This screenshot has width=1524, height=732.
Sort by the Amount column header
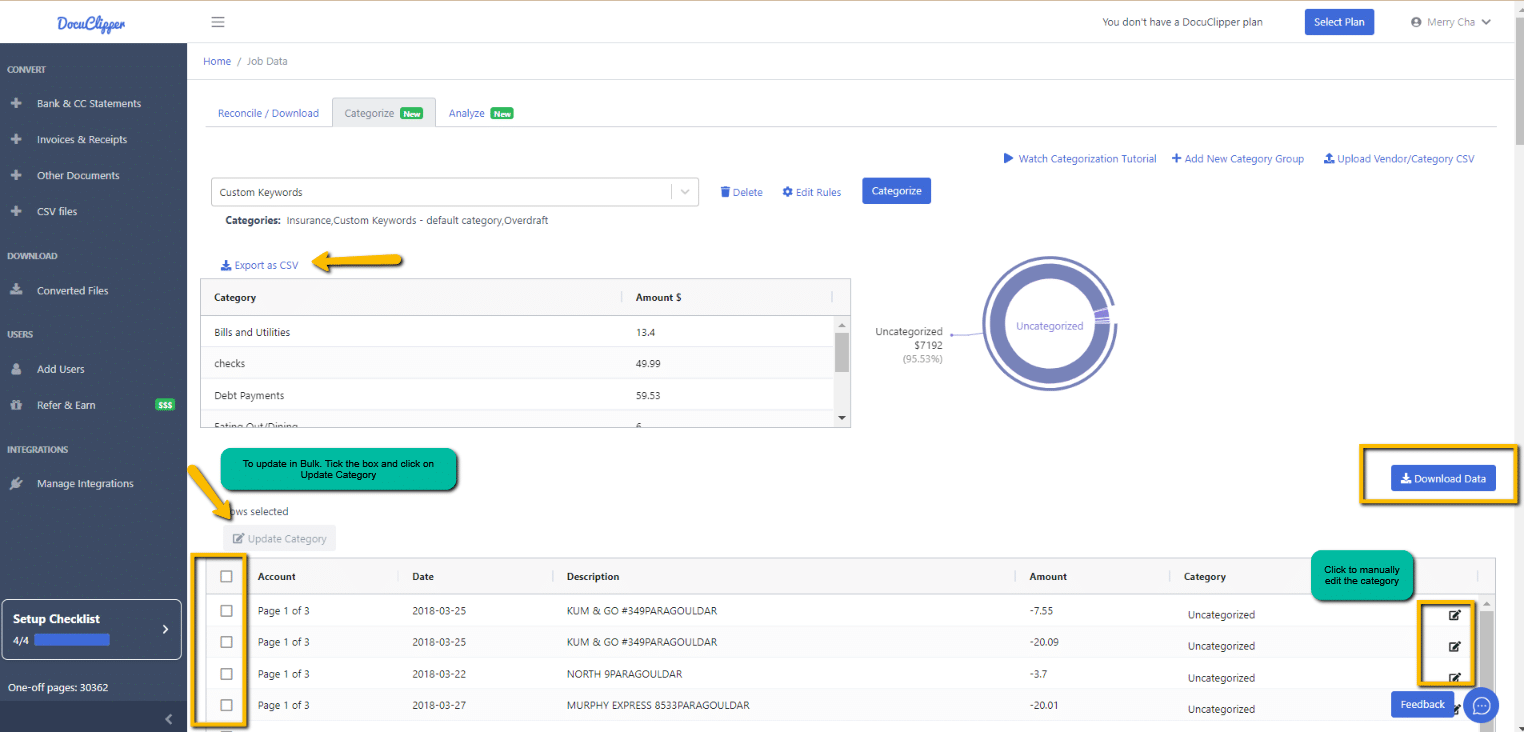coord(1048,576)
